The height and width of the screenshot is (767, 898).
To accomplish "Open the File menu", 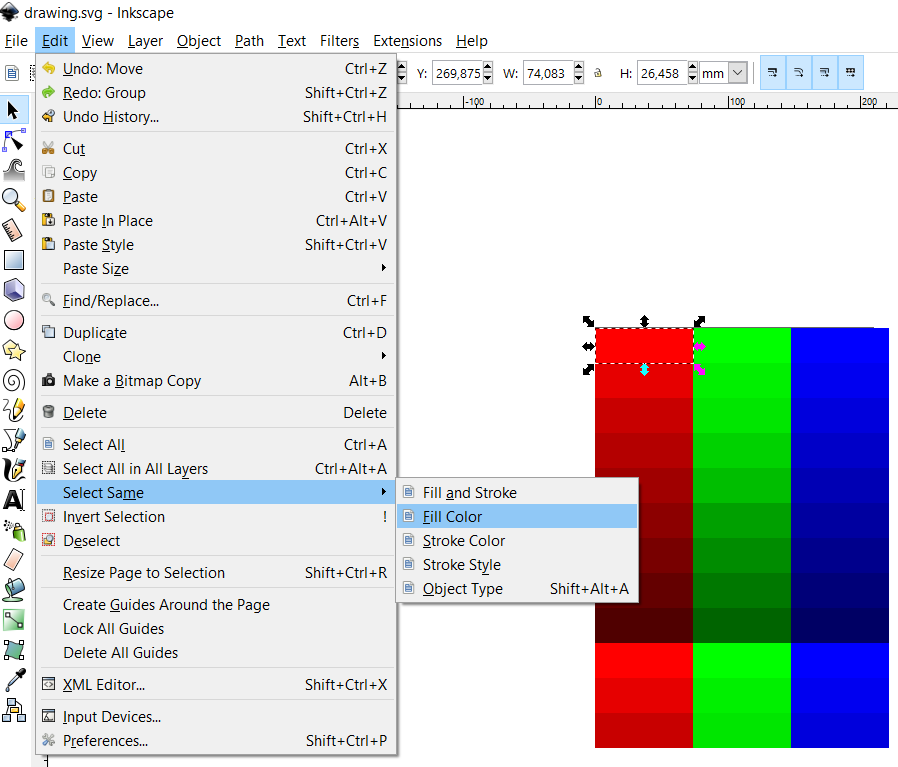I will click(x=16, y=41).
